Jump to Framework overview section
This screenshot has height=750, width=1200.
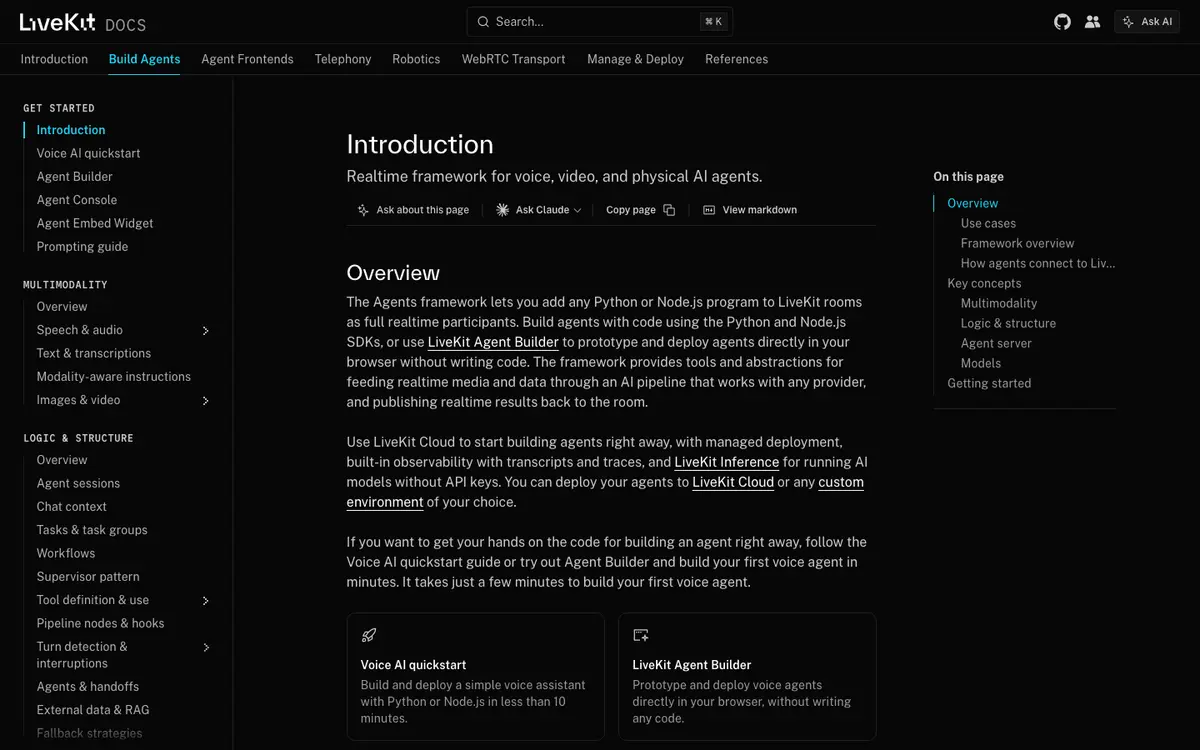coord(1018,243)
